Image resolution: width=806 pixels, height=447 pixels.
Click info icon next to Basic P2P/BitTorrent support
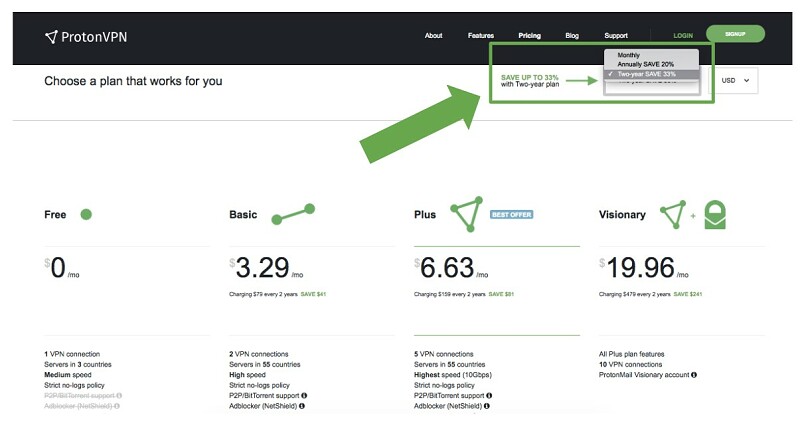coord(304,396)
